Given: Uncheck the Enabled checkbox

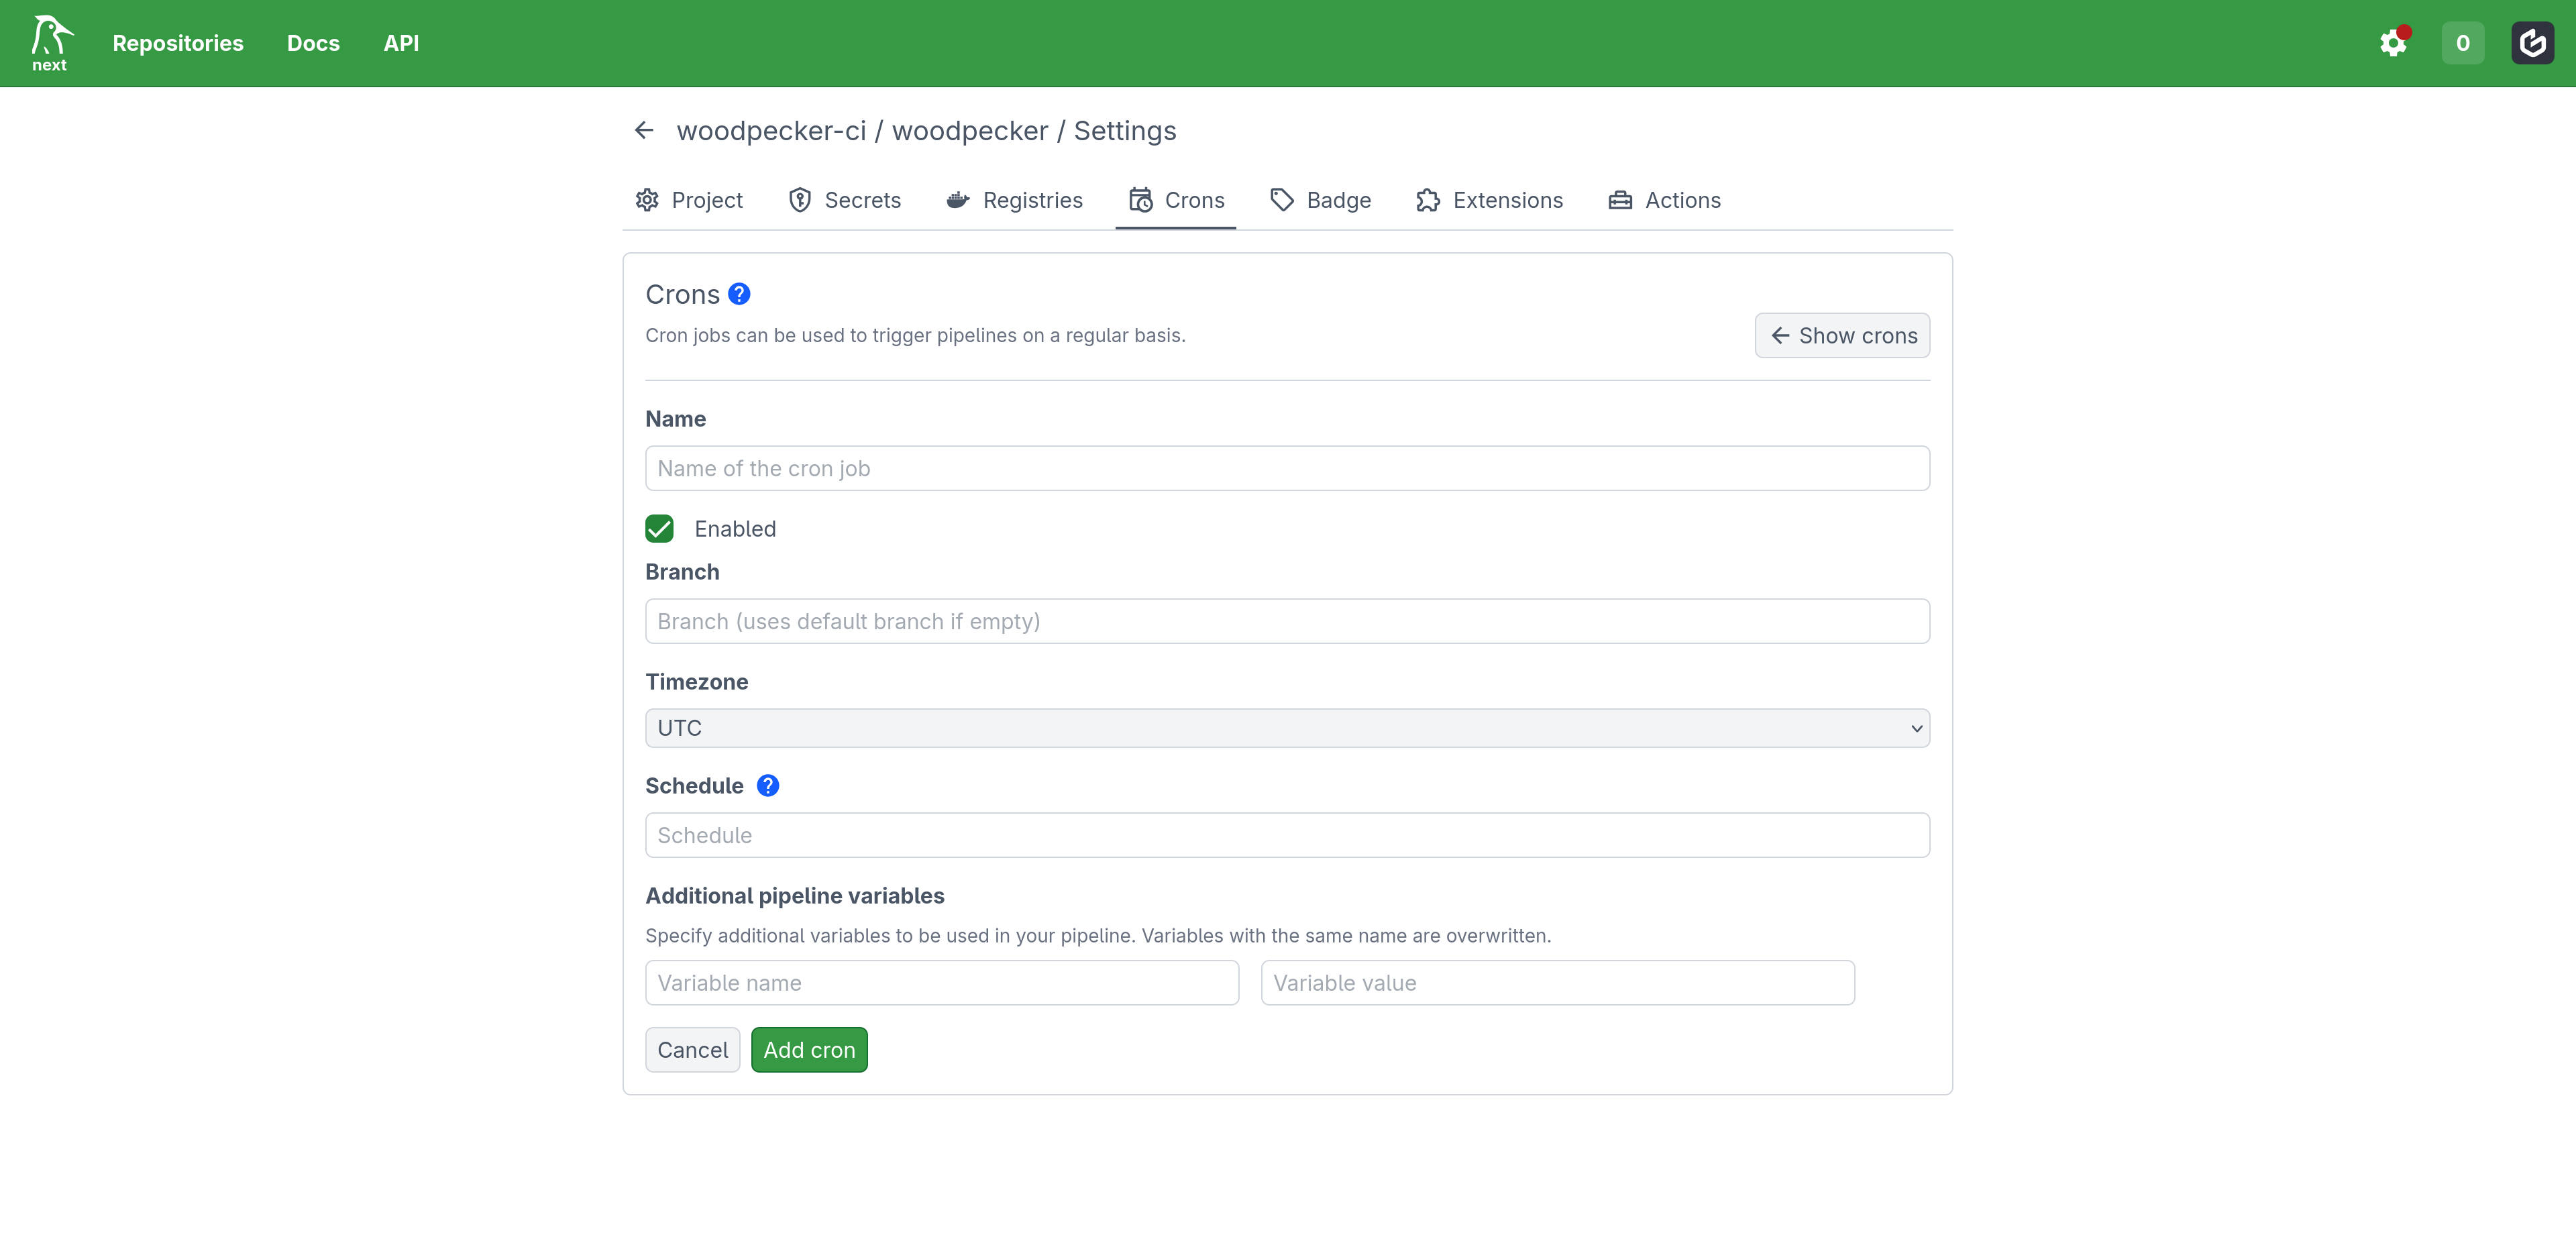Looking at the screenshot, I should point(659,529).
